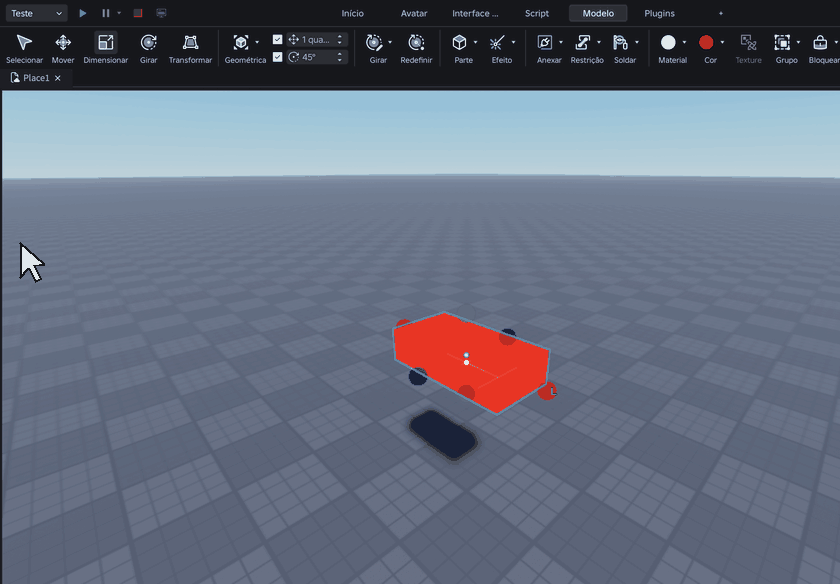Expand the Parte dropdown arrow
Viewport: 840px width, 584px height.
click(475, 42)
